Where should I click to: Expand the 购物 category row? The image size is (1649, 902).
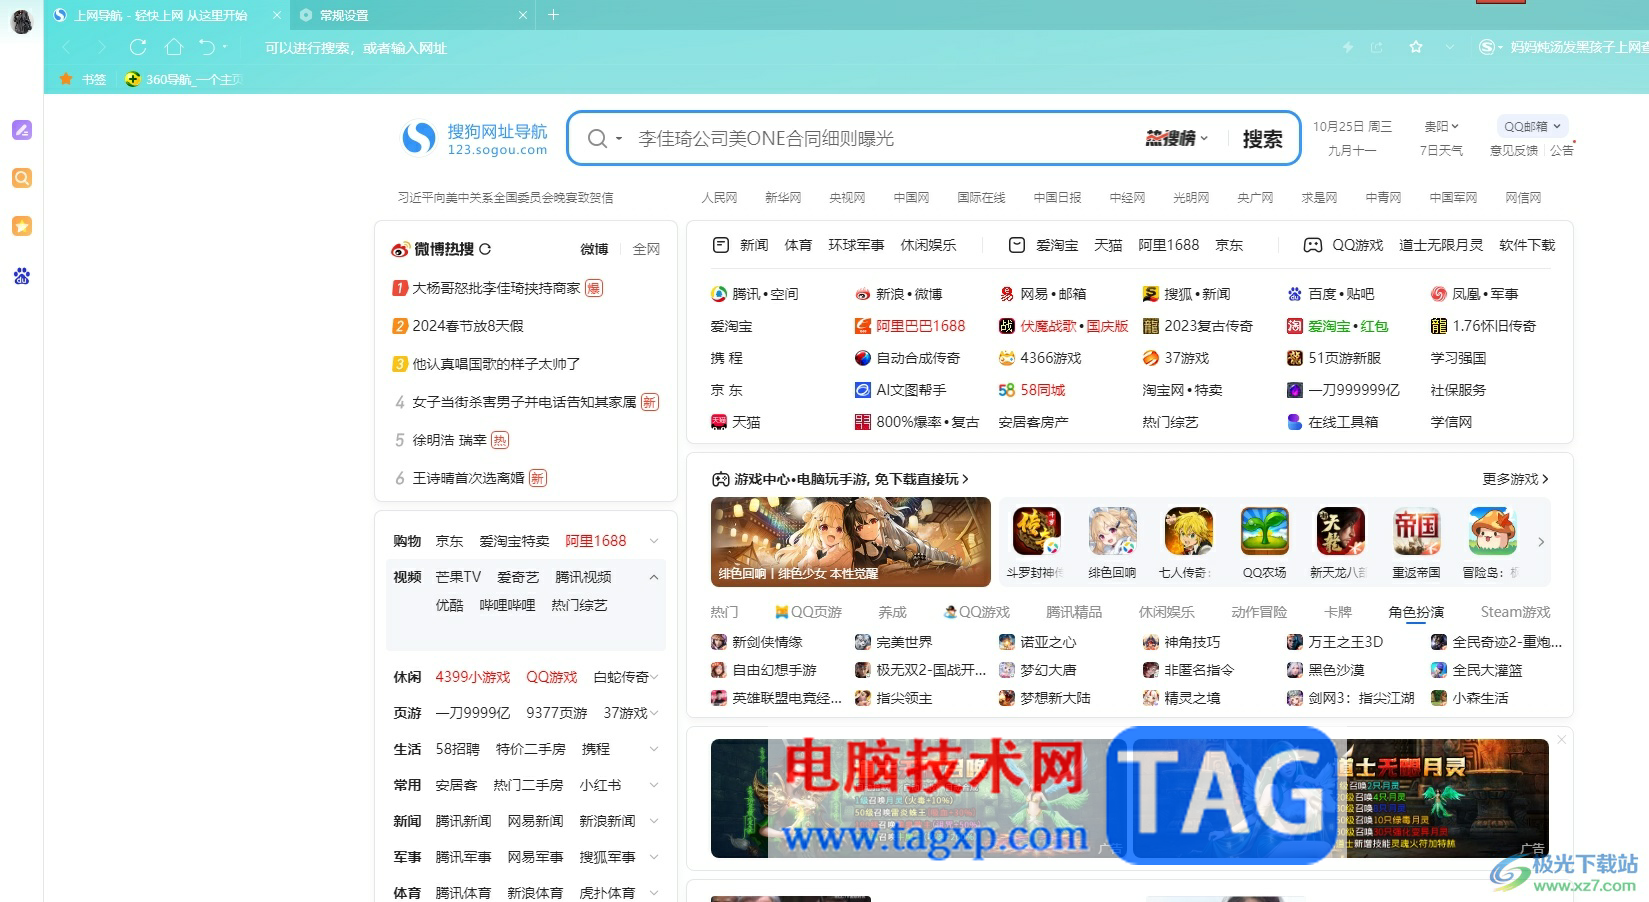654,541
